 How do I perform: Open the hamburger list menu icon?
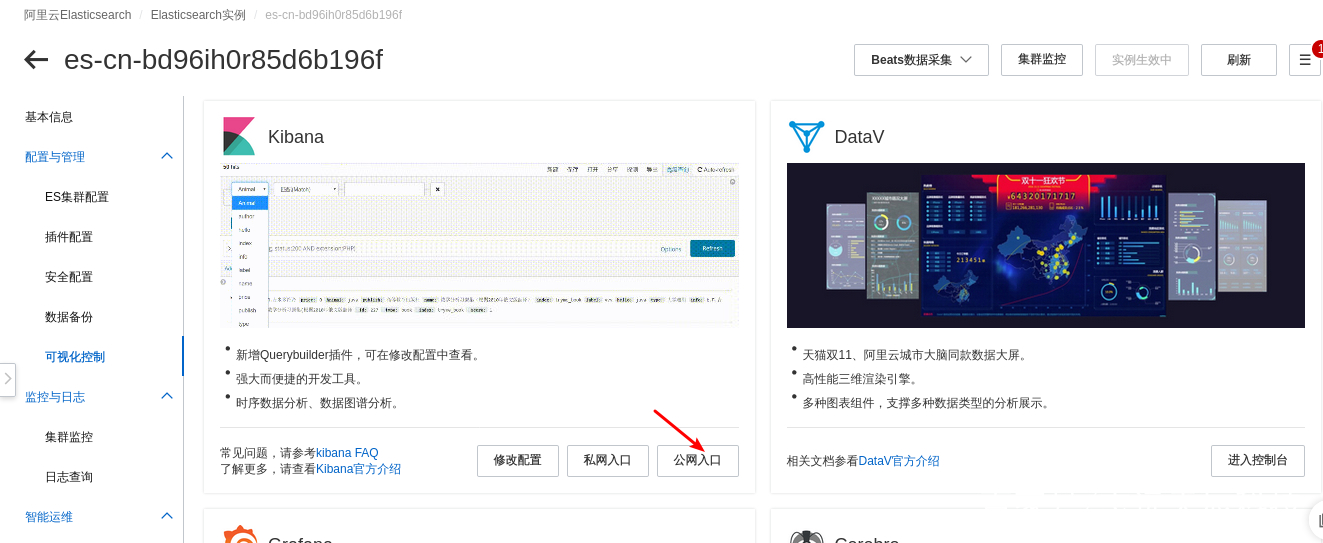[1304, 60]
